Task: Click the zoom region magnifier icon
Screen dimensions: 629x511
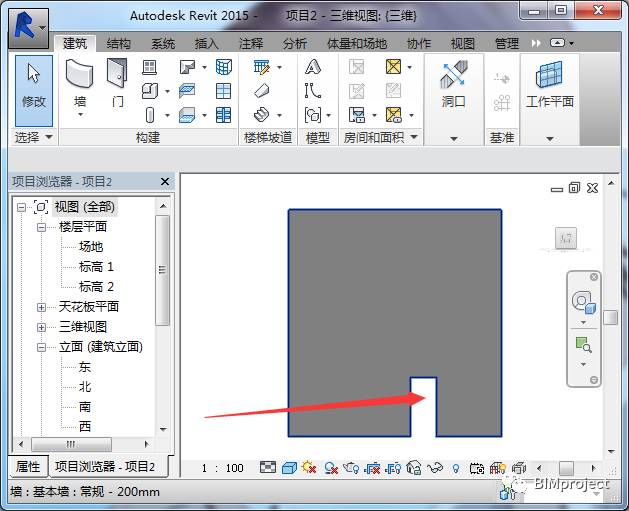Action: coord(584,345)
